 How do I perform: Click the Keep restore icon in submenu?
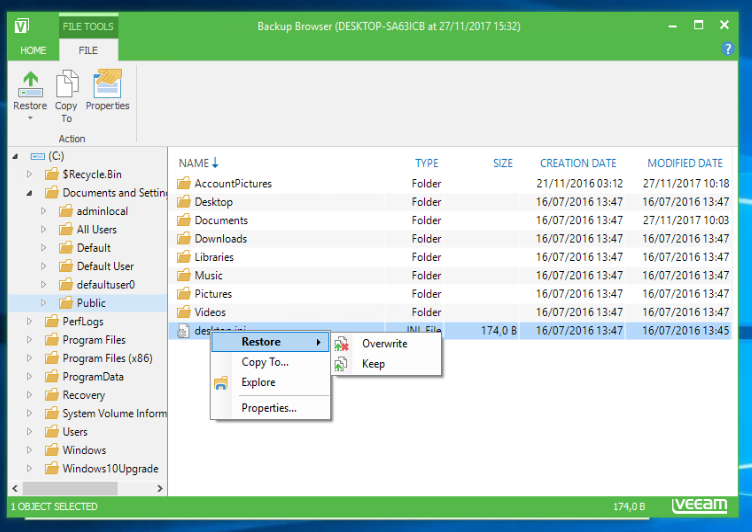340,364
